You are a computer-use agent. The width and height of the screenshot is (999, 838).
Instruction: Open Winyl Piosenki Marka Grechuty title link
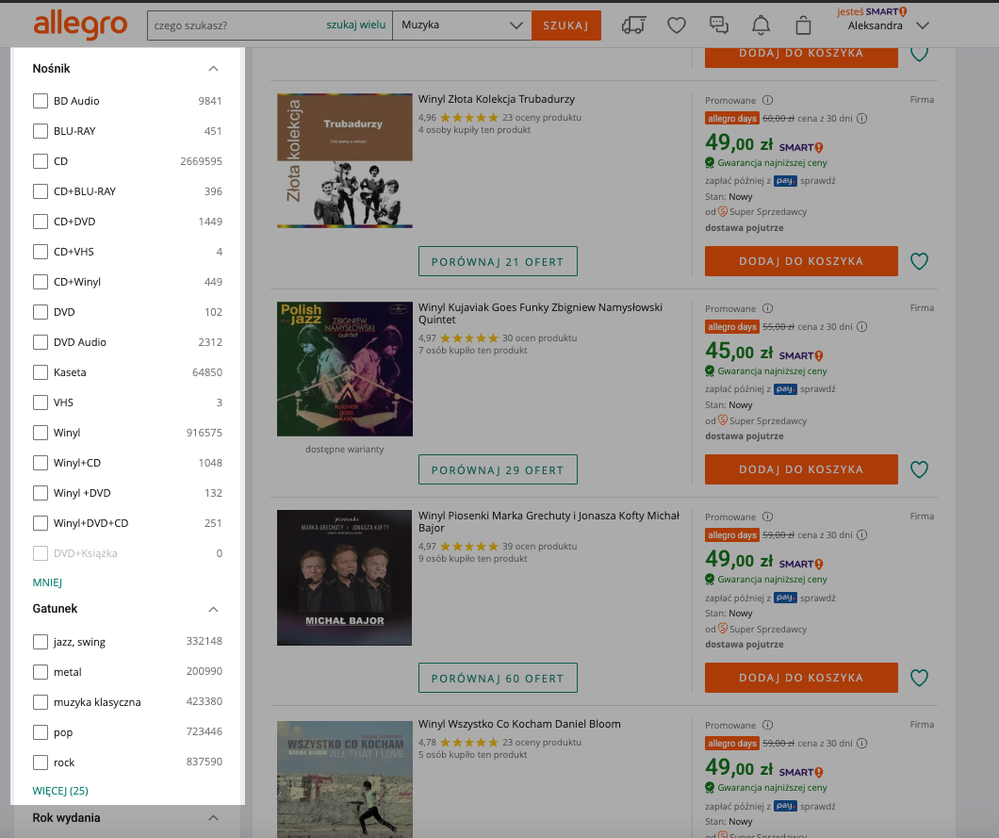click(549, 522)
